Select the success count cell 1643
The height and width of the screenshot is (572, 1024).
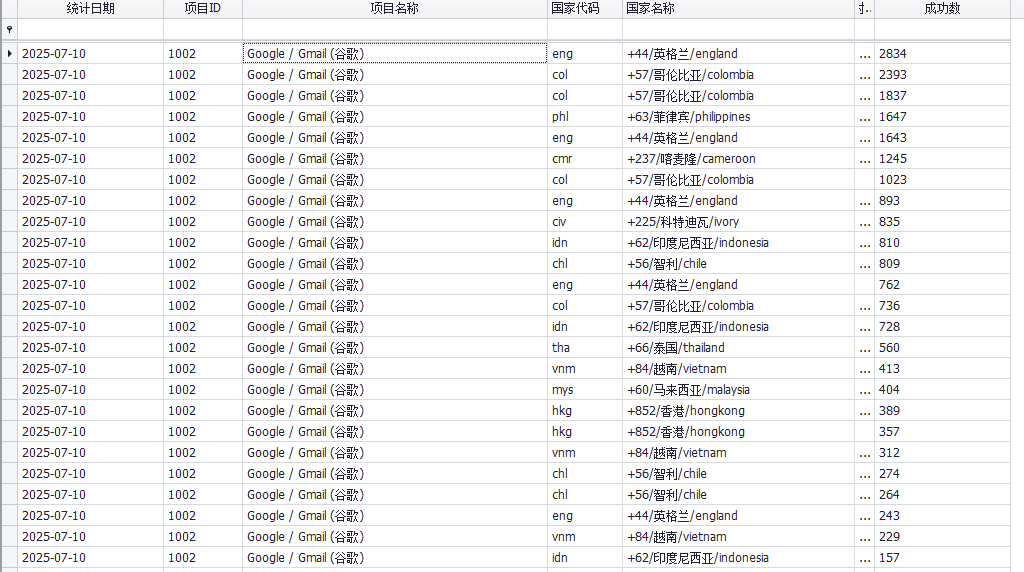tap(942, 138)
